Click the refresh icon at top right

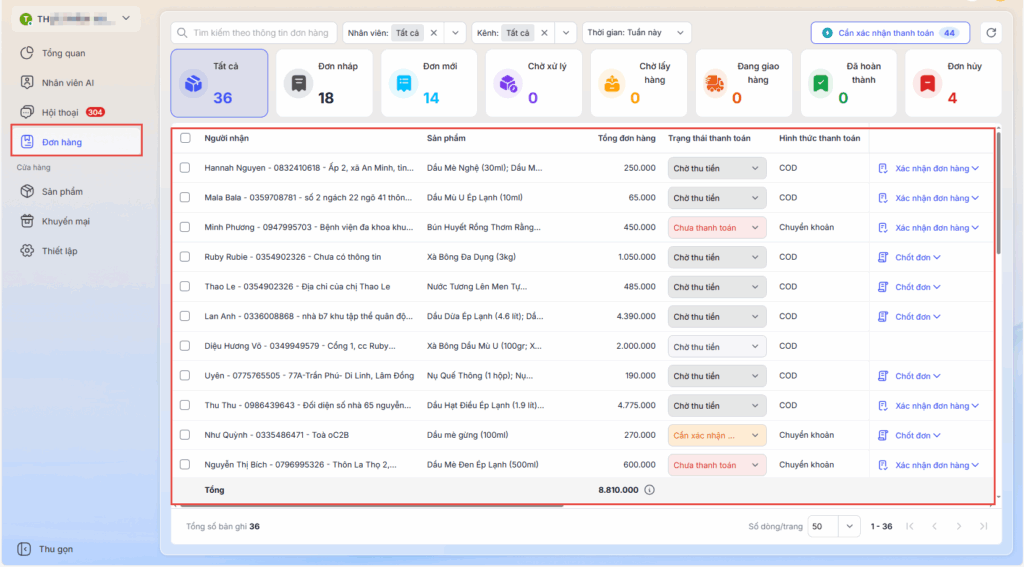pyautogui.click(x=990, y=33)
